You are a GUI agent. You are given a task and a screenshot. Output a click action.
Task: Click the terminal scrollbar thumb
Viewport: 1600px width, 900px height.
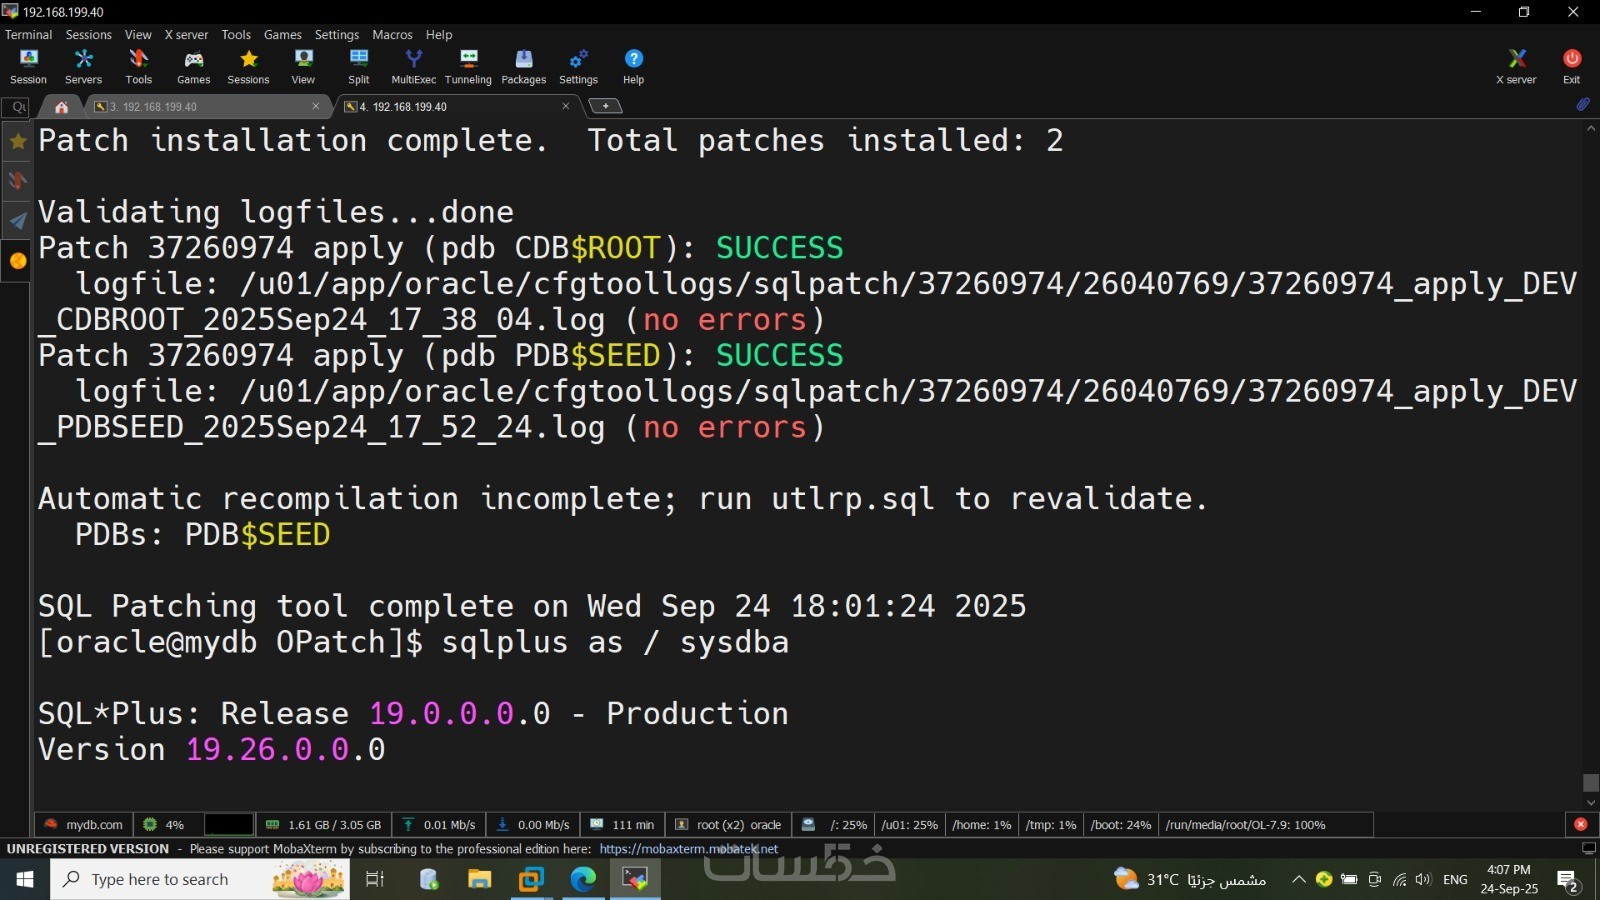(1591, 782)
